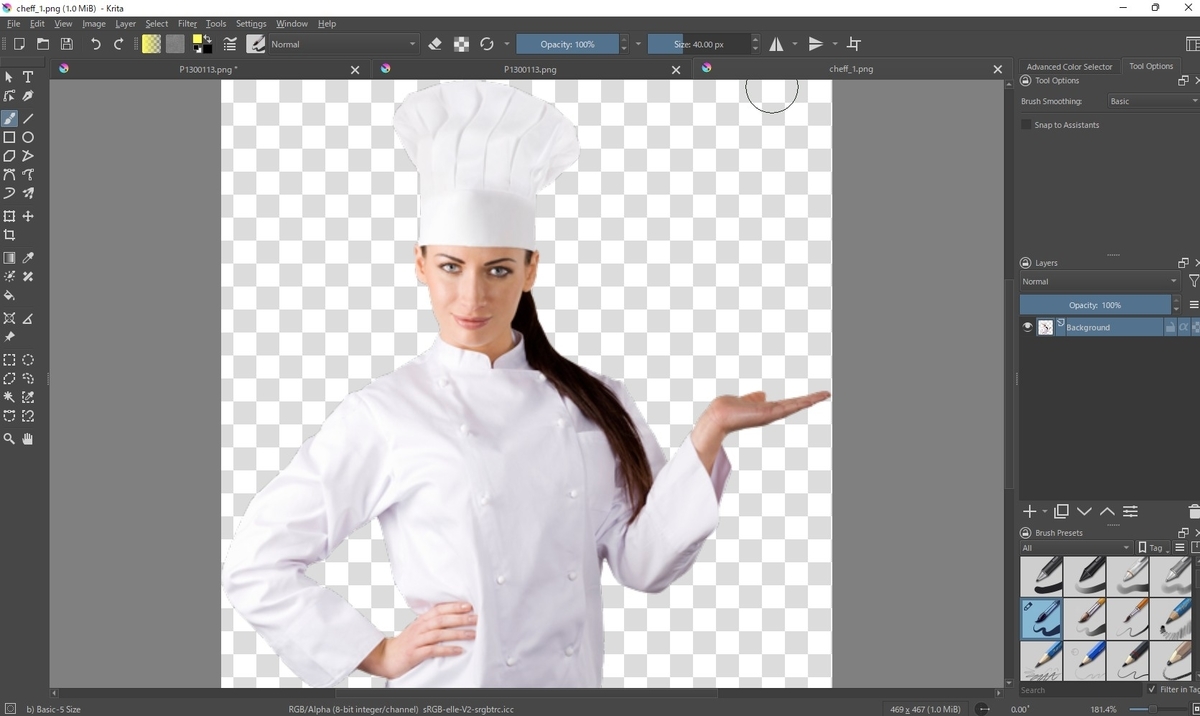Switch to the first P1300113.png document tab
The height and width of the screenshot is (716, 1200).
(208, 69)
